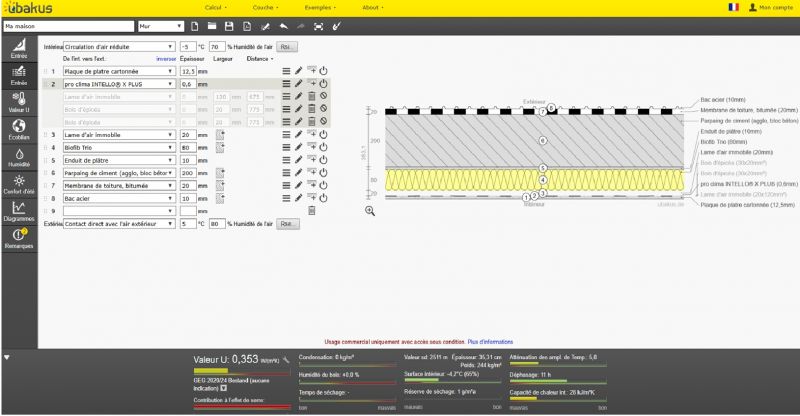
Task: Open the Distance column dropdown
Action: (260, 59)
